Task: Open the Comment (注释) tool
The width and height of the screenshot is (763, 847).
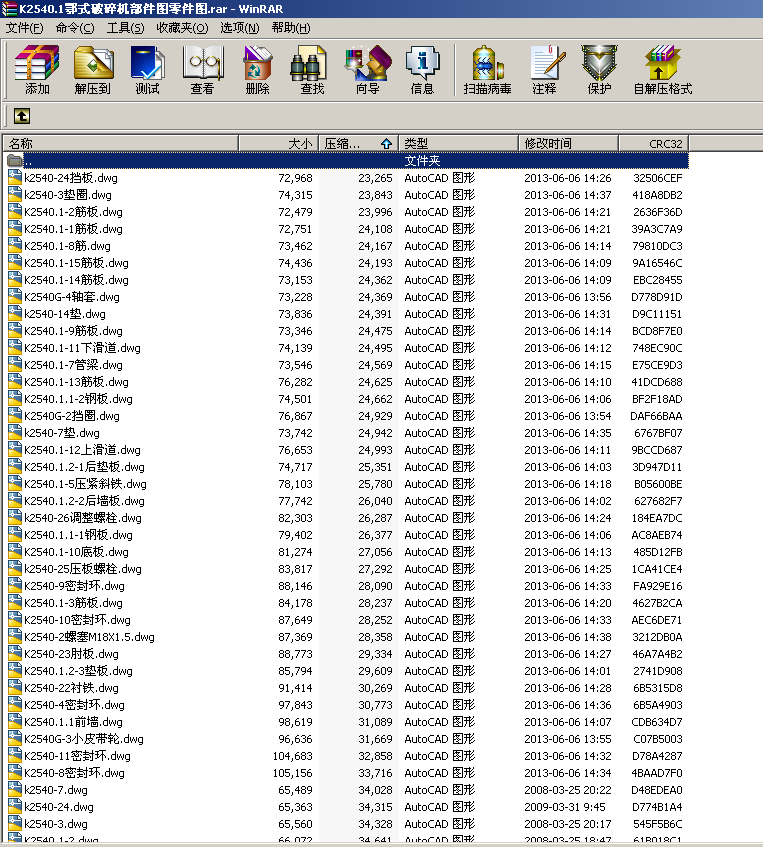Action: tap(545, 69)
